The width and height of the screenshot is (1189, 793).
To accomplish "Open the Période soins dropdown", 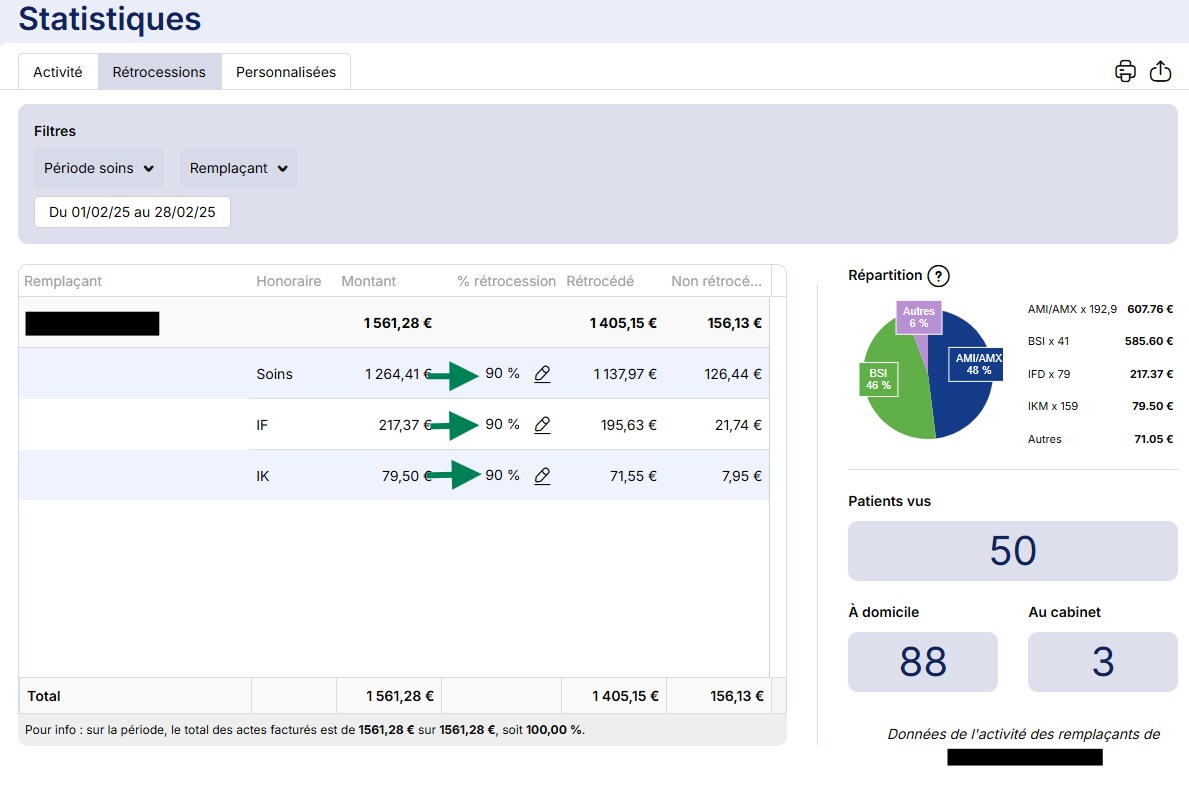I will pos(98,168).
